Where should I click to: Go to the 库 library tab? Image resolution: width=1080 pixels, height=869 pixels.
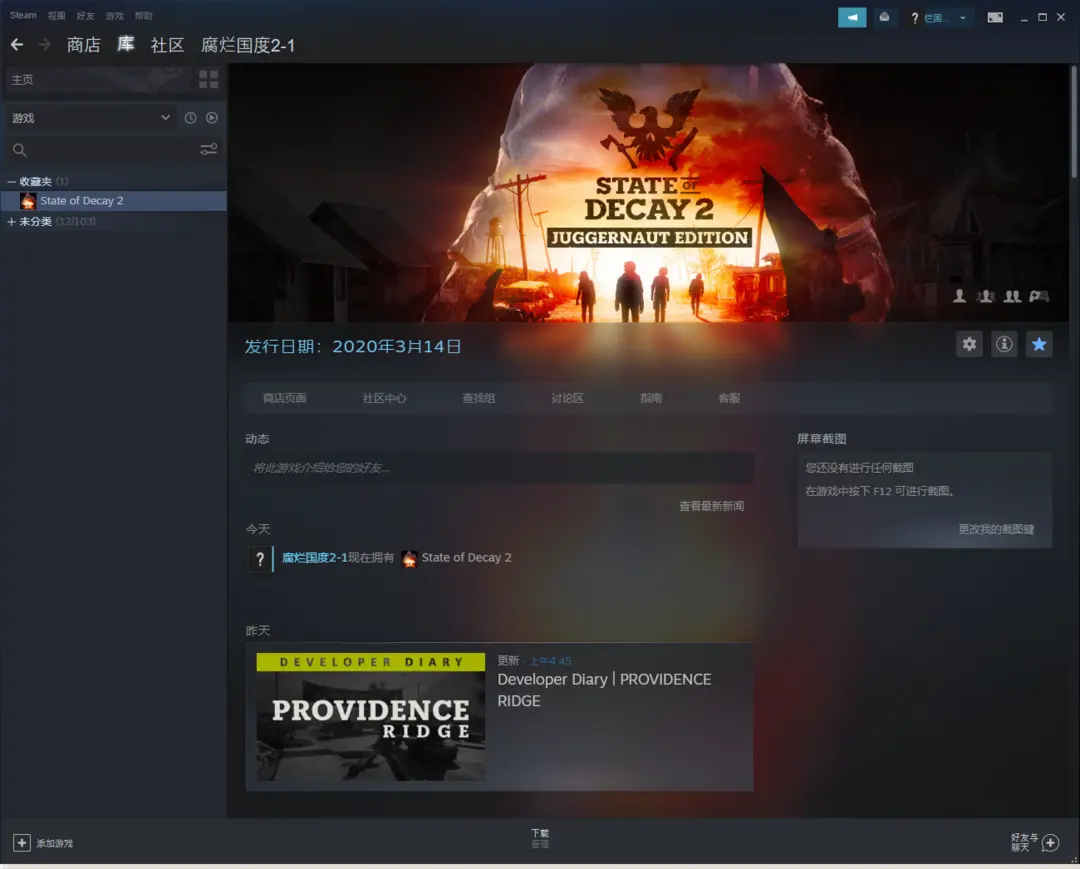[125, 45]
